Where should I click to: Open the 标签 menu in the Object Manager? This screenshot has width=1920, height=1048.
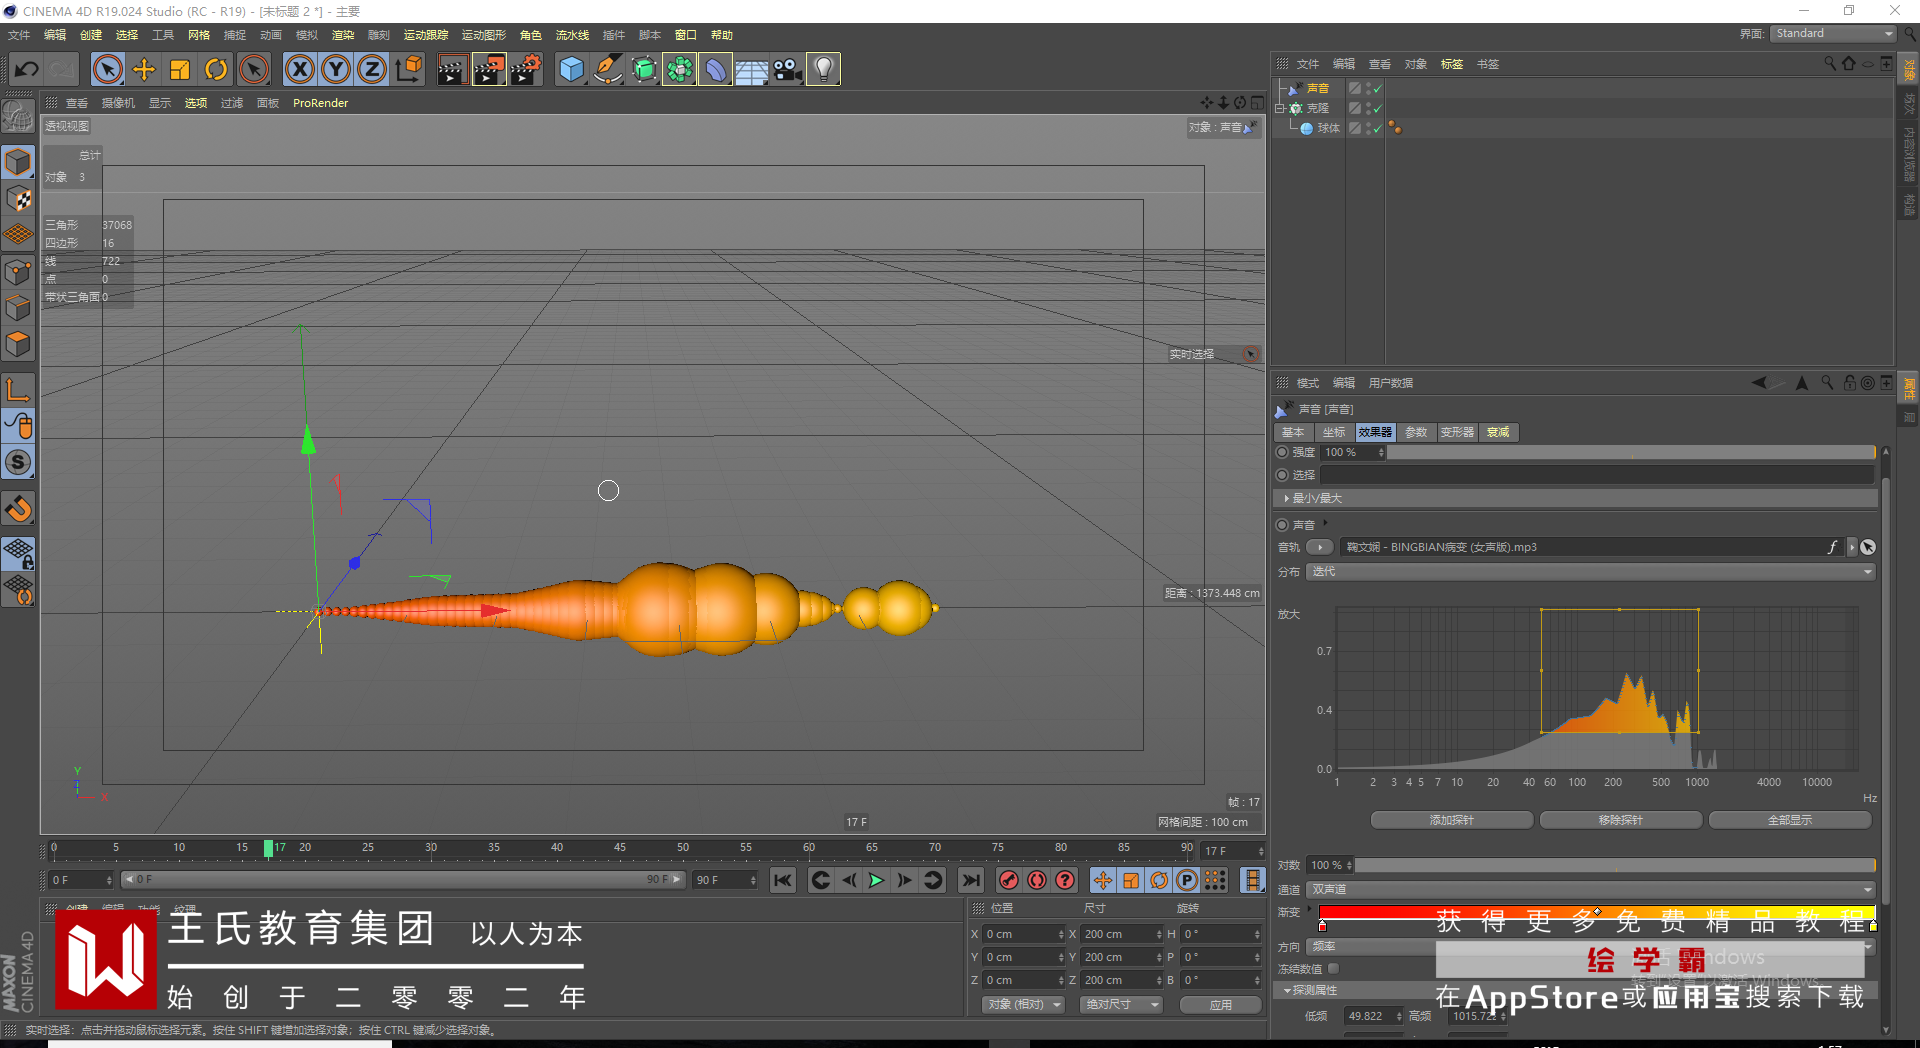1452,64
